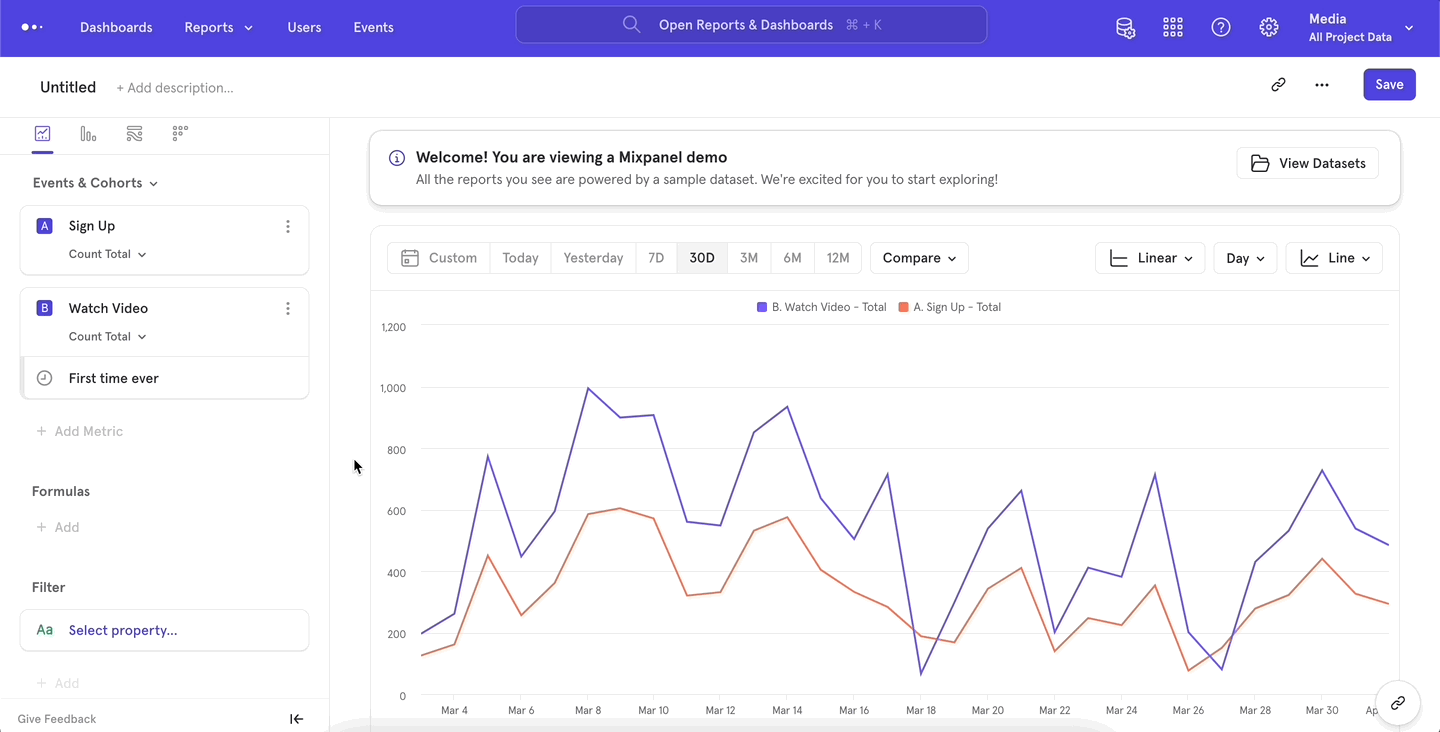
Task: Open the settings gear icon
Action: pyautogui.click(x=1269, y=28)
